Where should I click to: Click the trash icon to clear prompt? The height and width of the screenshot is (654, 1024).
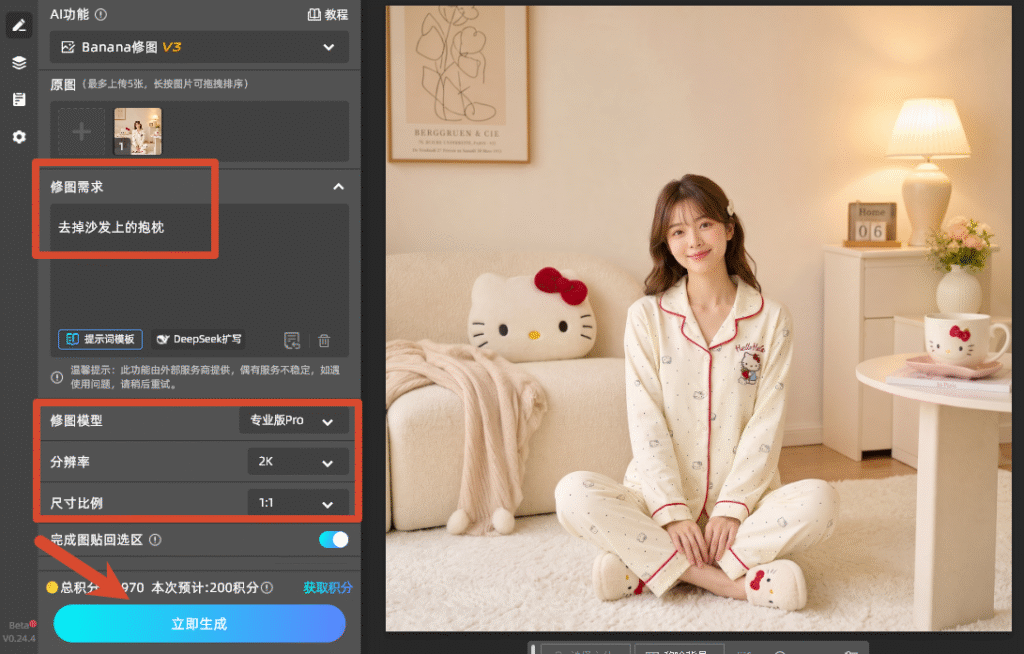click(x=324, y=340)
